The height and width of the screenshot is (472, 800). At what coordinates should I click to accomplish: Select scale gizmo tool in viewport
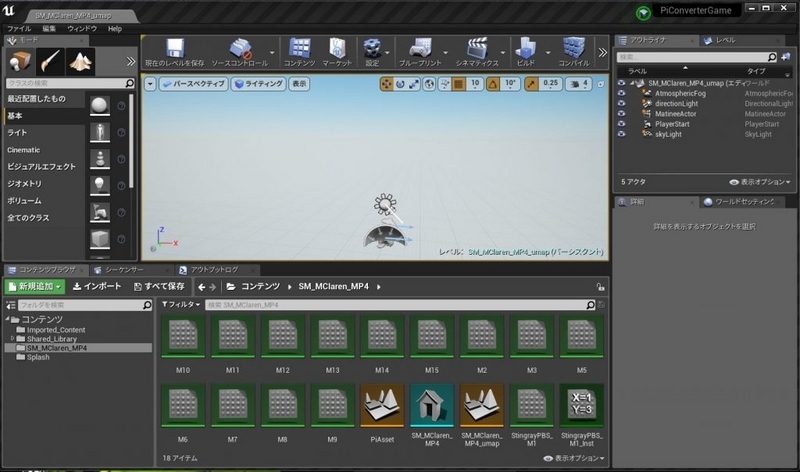point(414,84)
